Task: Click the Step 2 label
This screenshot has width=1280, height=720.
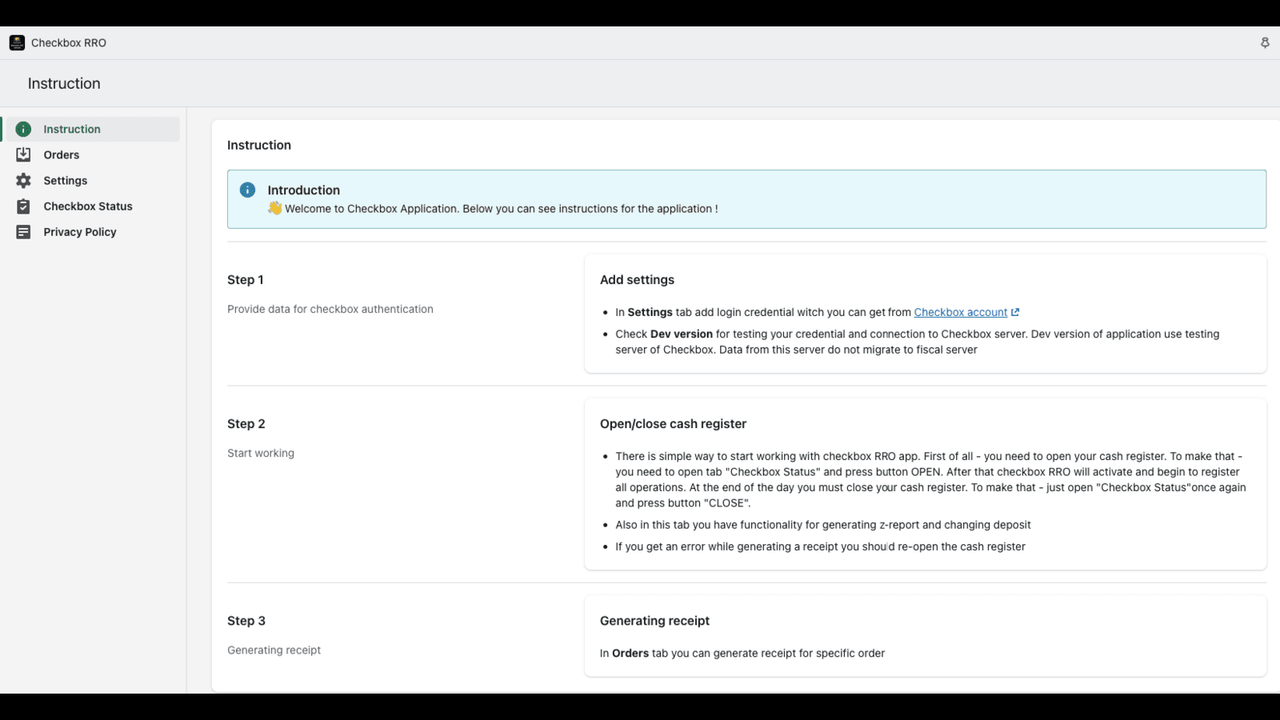Action: coord(246,424)
